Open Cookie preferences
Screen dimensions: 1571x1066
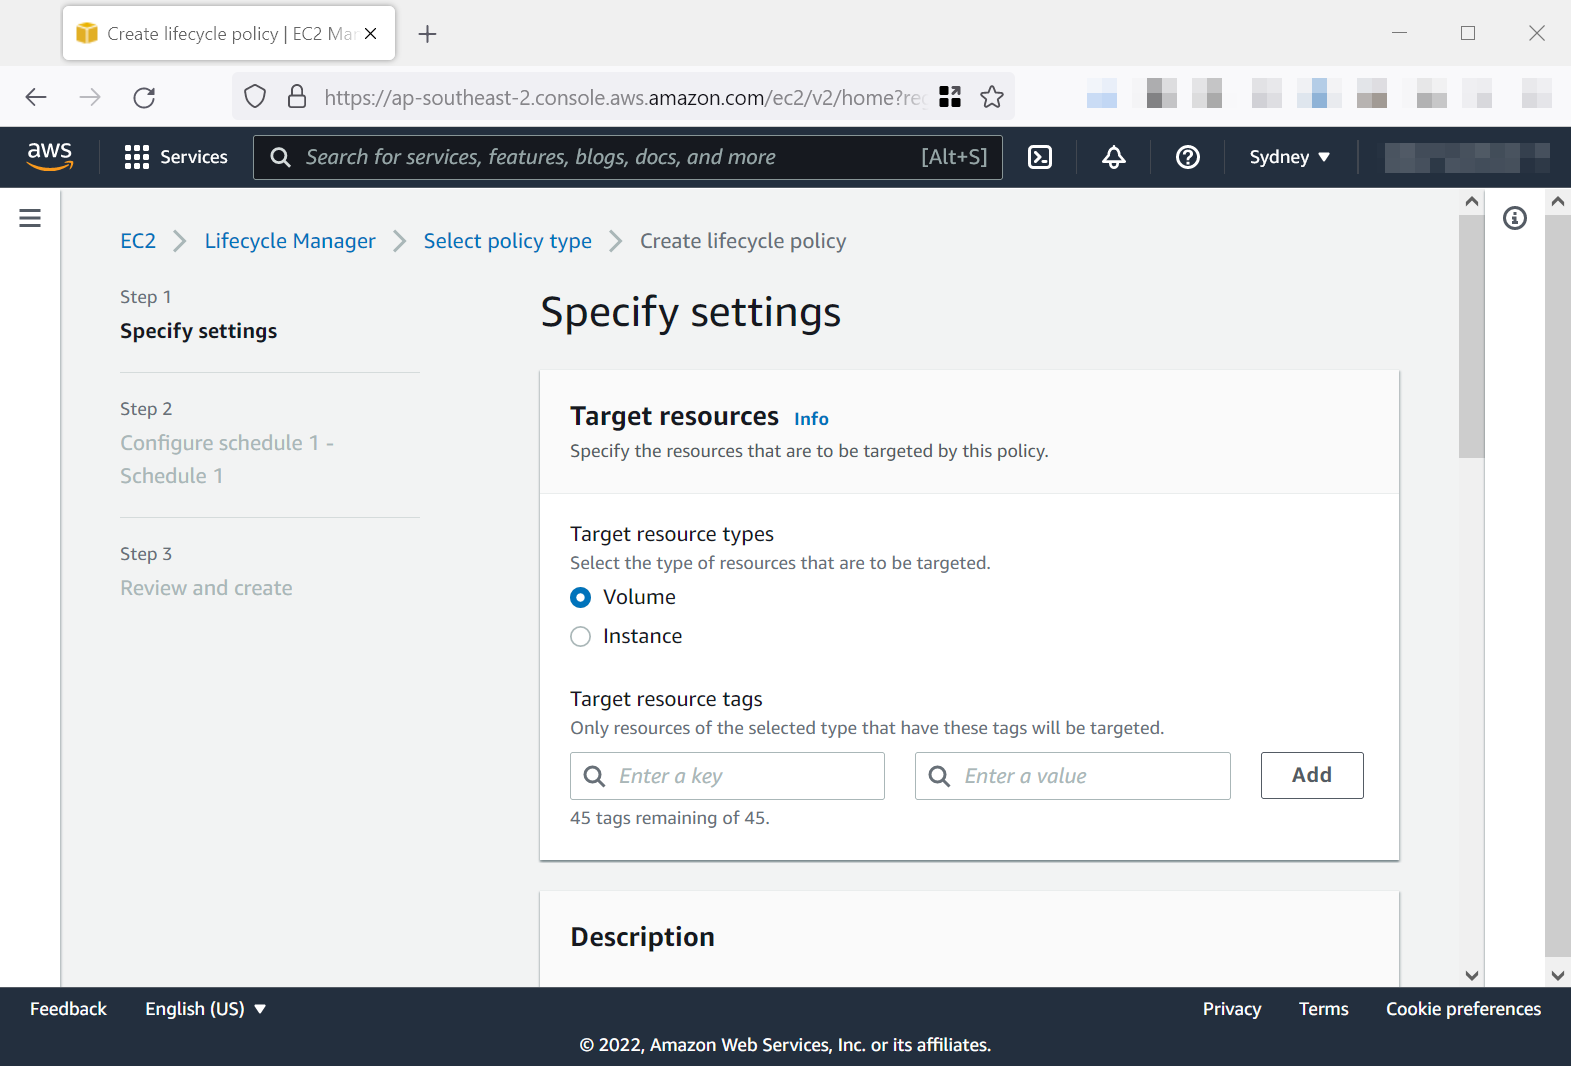point(1463,1009)
